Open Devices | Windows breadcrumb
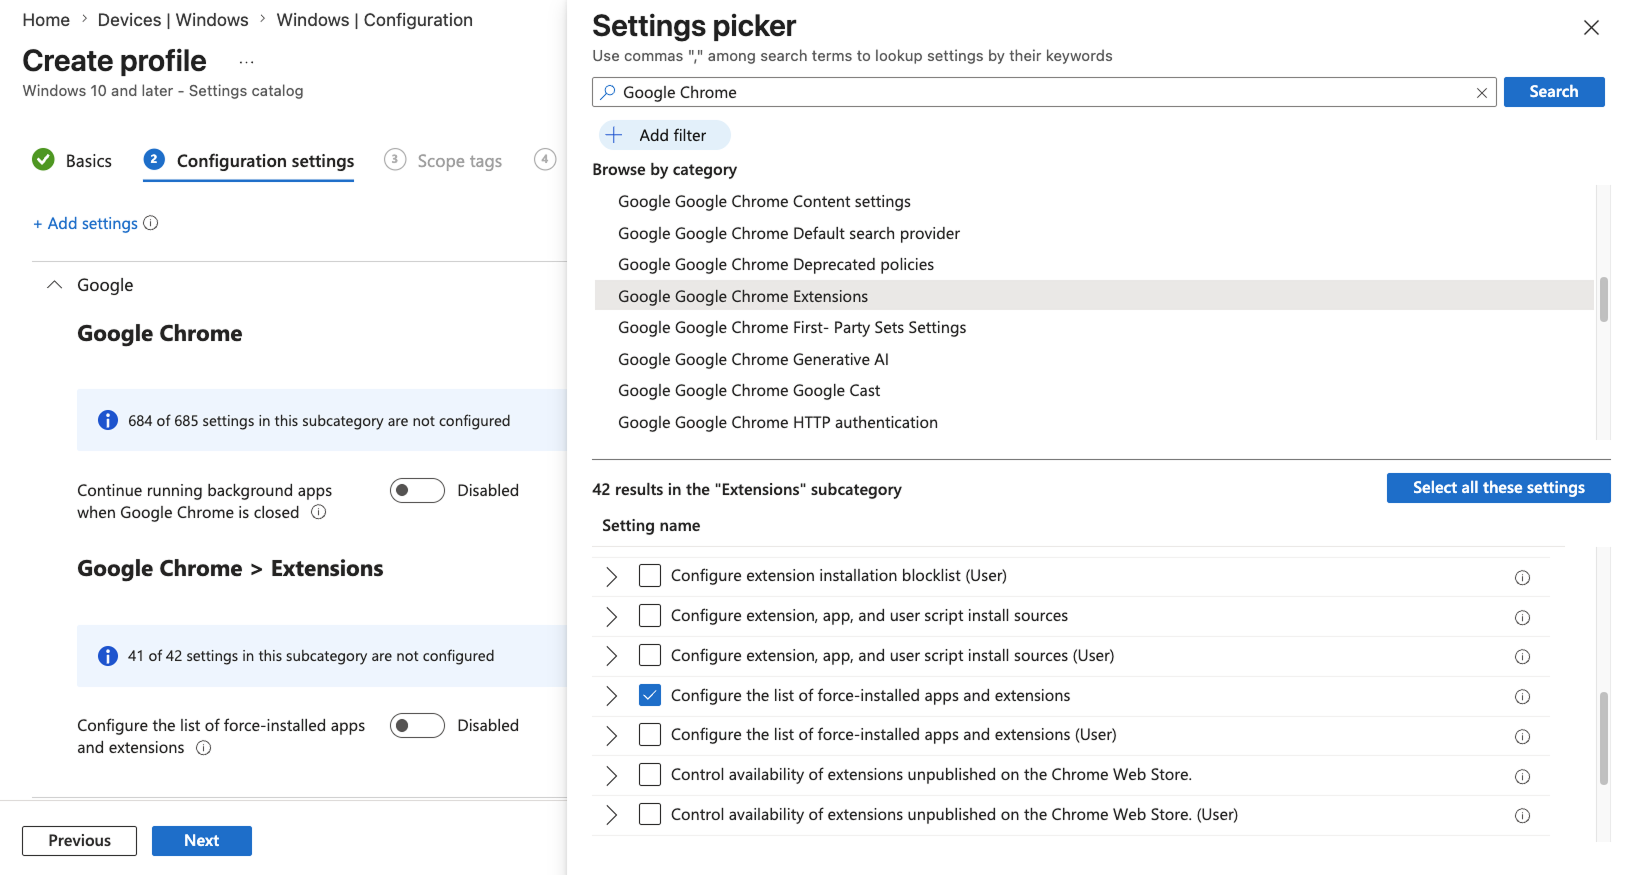Image resolution: width=1627 pixels, height=875 pixels. [x=173, y=20]
